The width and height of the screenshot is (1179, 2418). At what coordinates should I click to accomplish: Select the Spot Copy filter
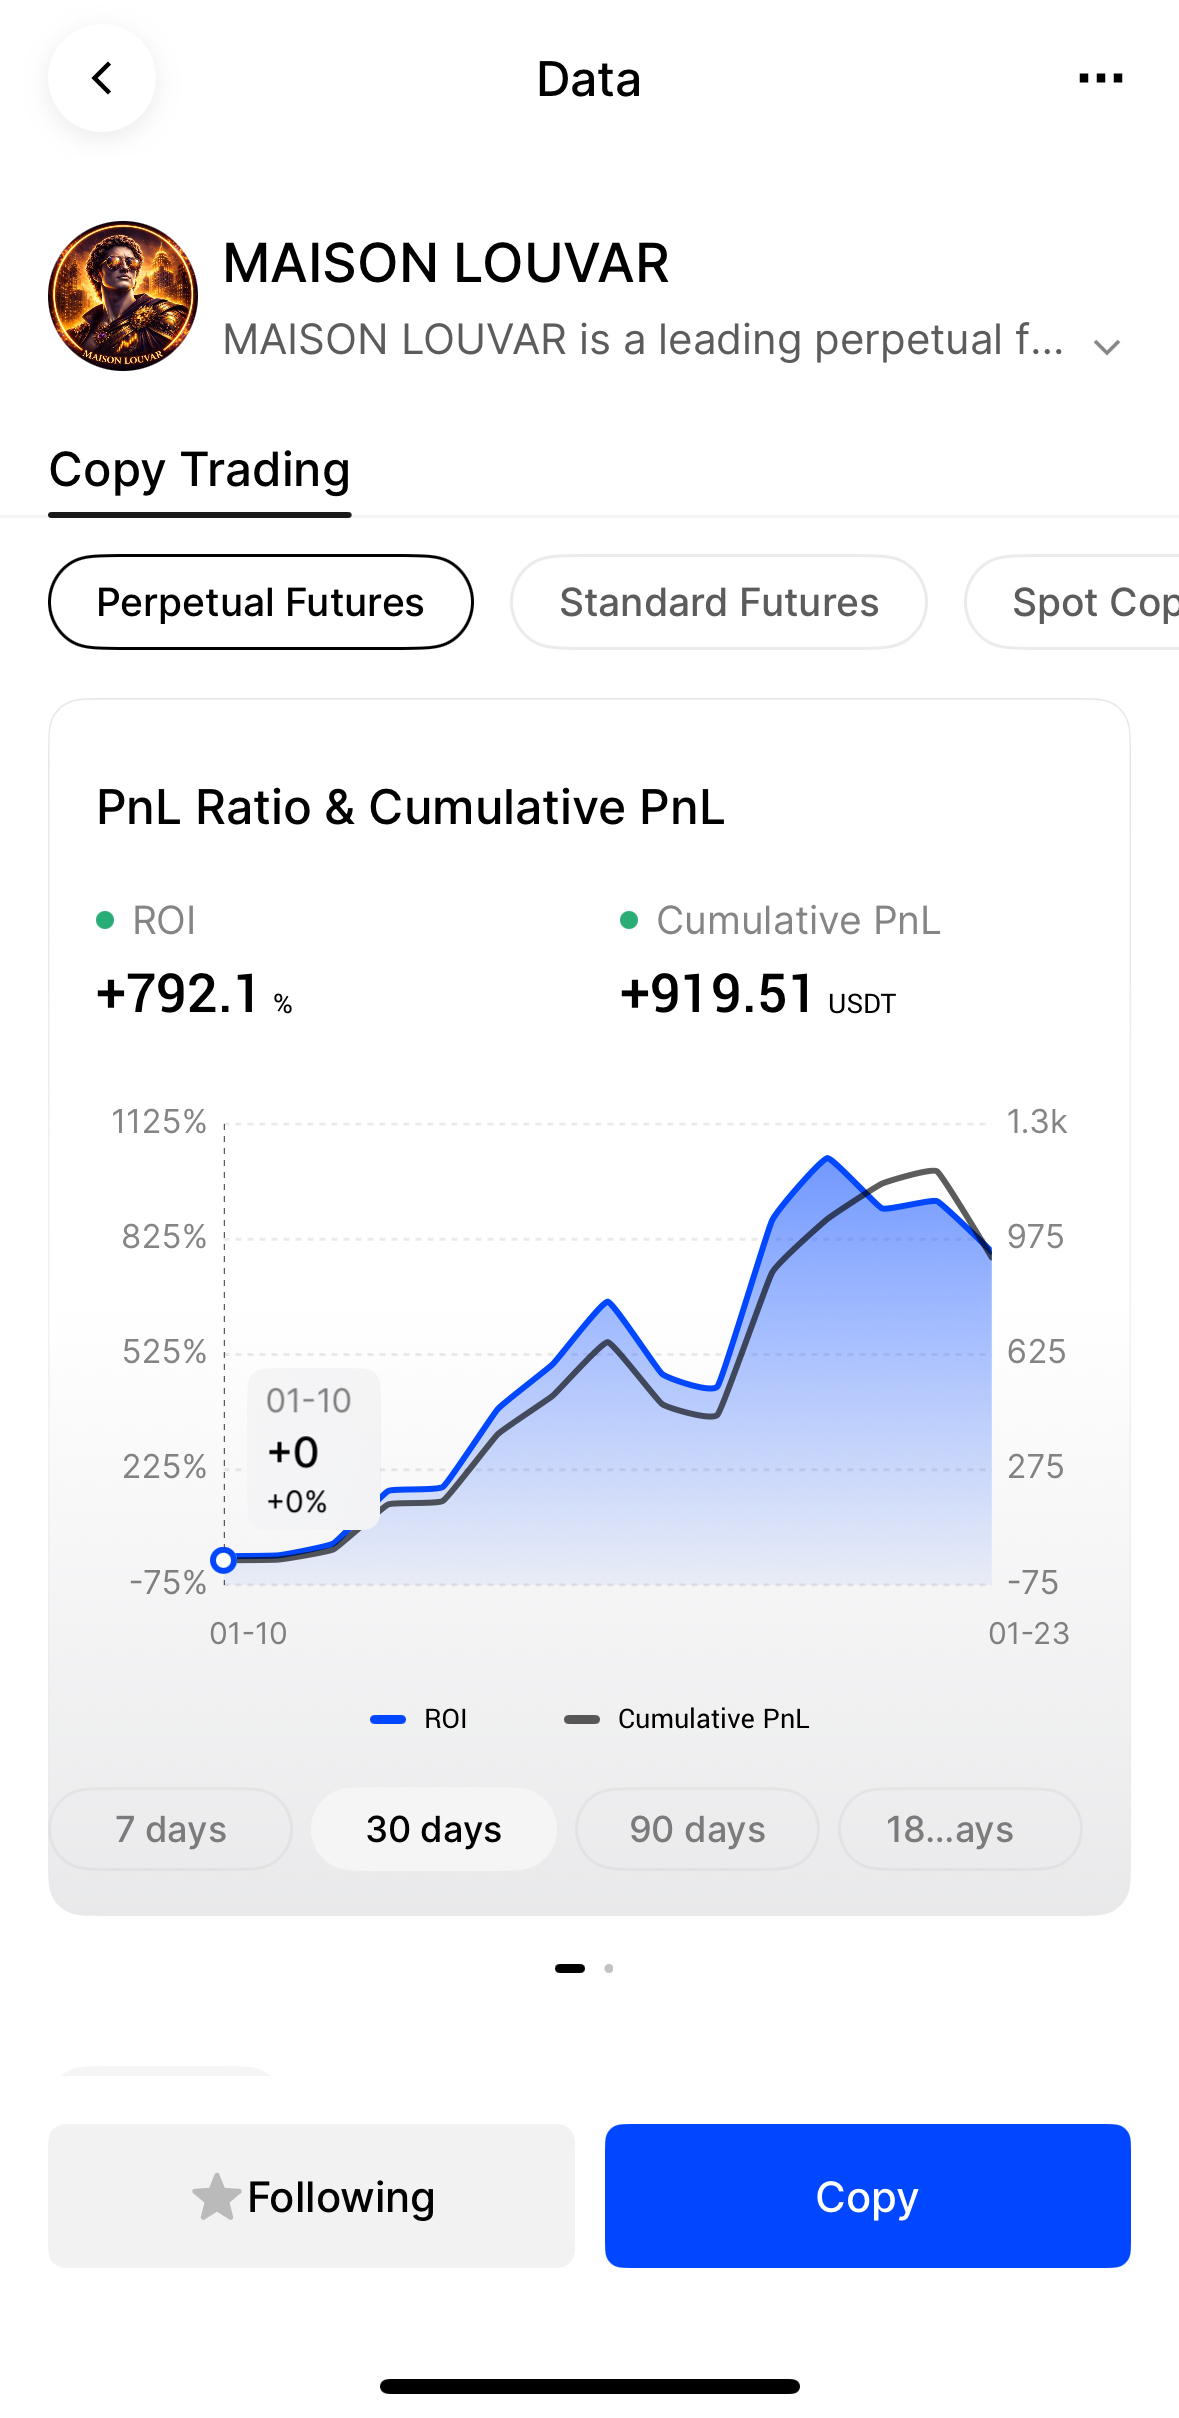[x=1090, y=602]
